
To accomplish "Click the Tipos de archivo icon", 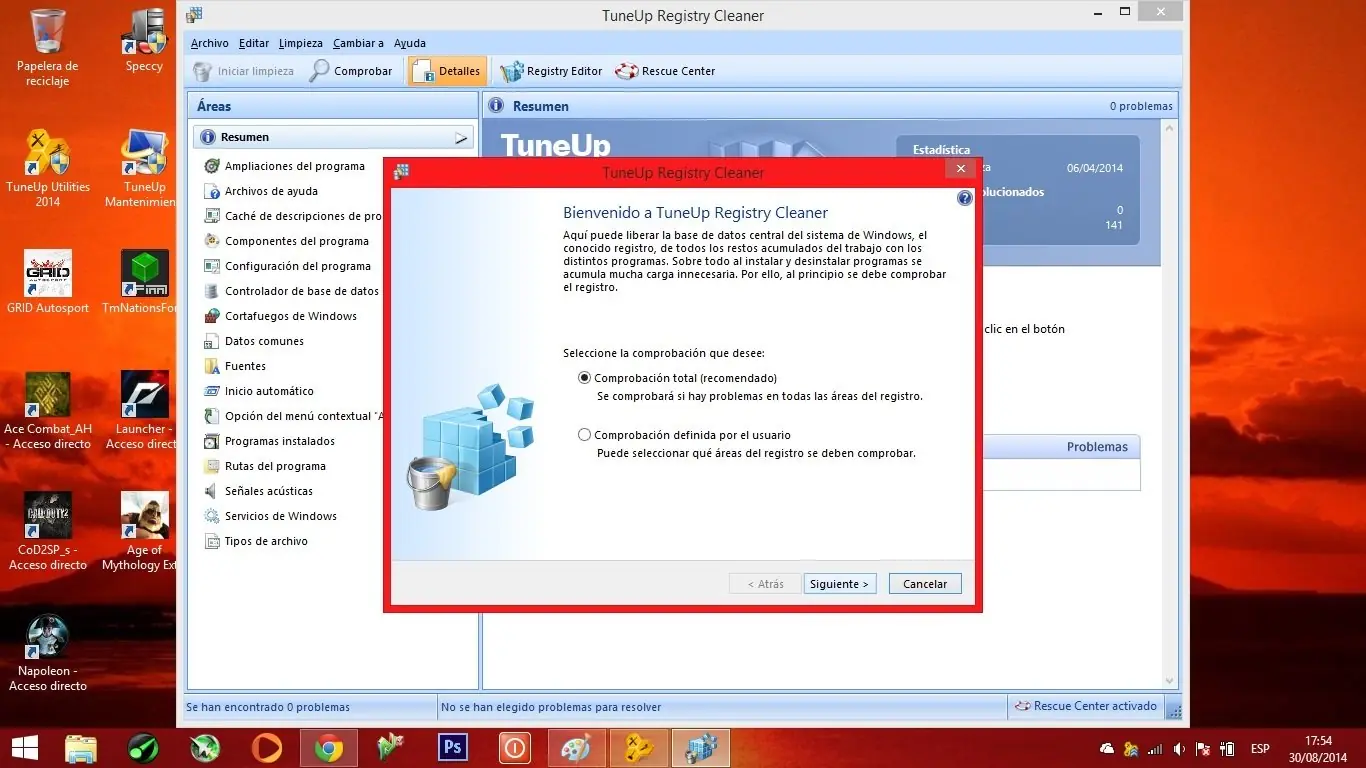I will 211,541.
